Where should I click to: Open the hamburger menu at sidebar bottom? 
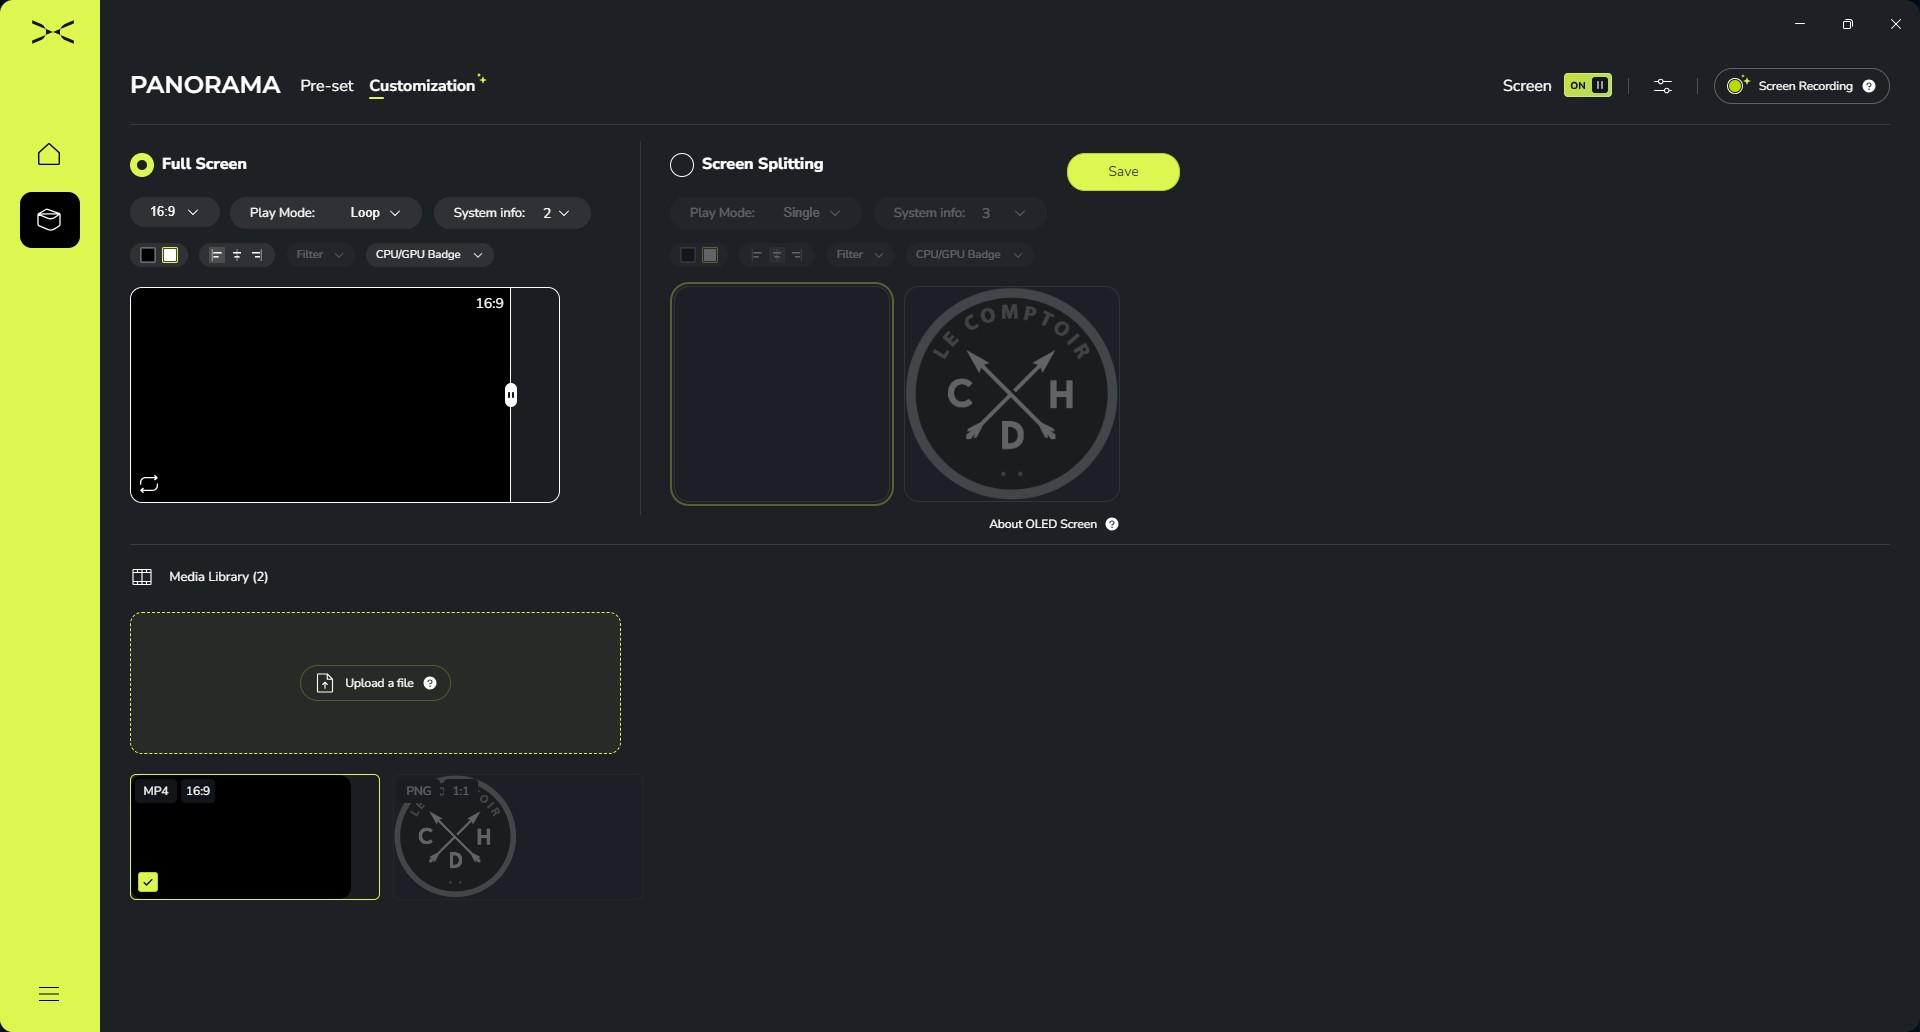coord(49,994)
